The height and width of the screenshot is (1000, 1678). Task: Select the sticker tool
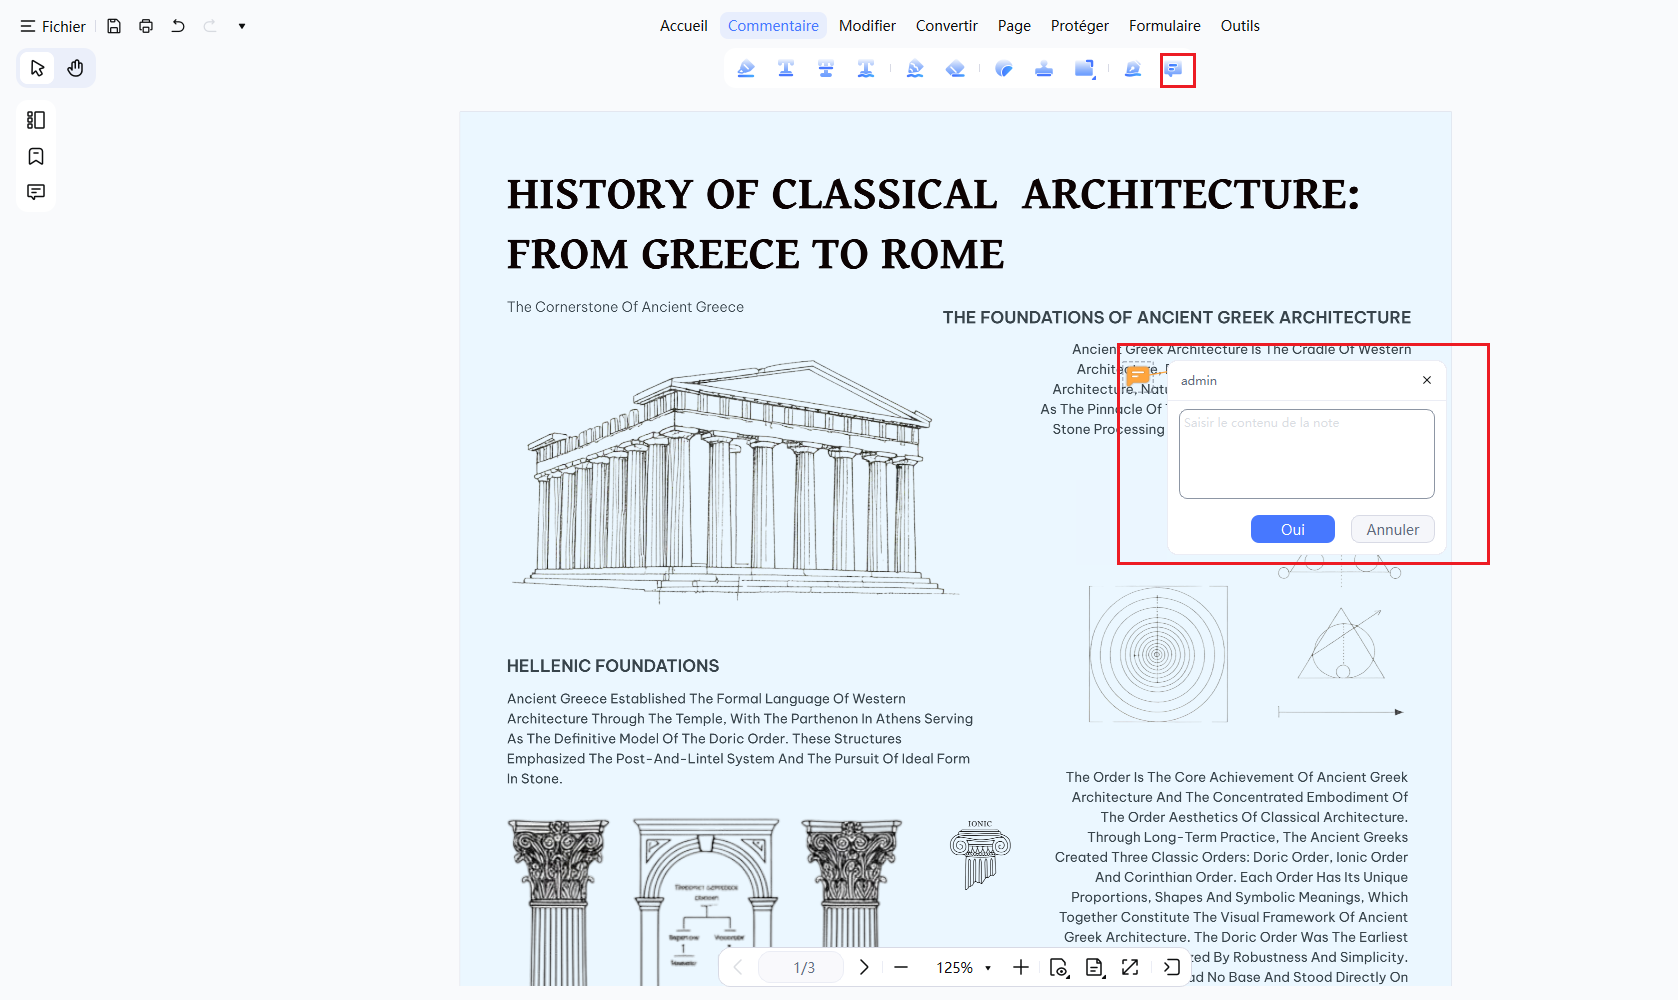1004,69
